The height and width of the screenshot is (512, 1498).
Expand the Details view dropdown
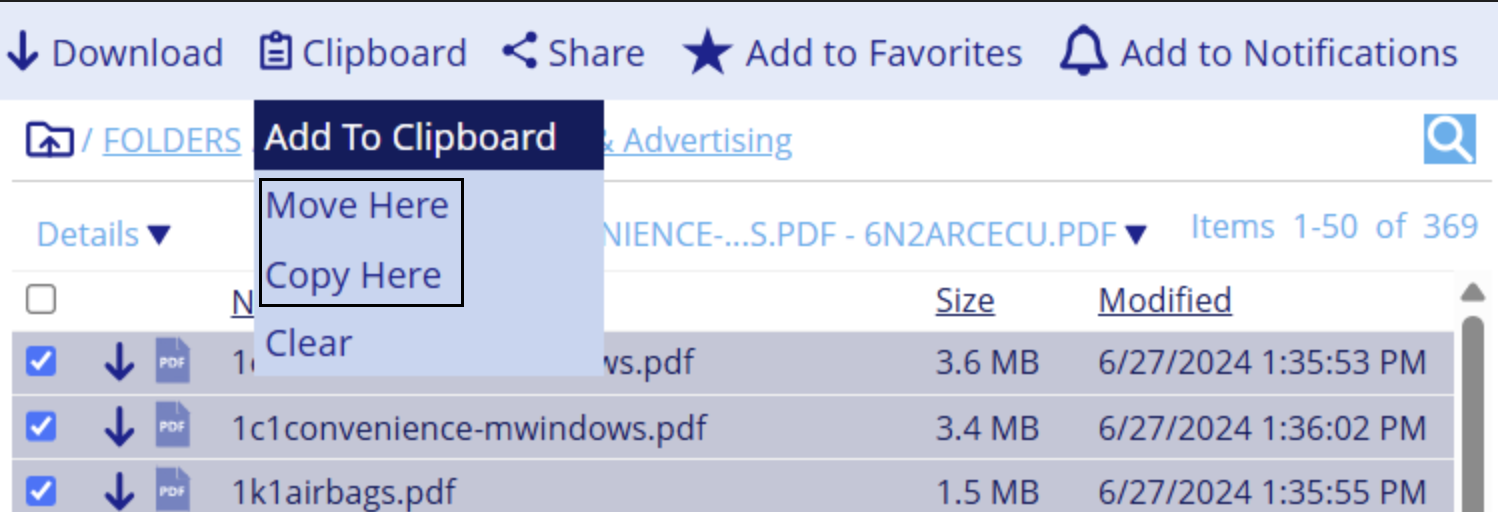(x=104, y=235)
